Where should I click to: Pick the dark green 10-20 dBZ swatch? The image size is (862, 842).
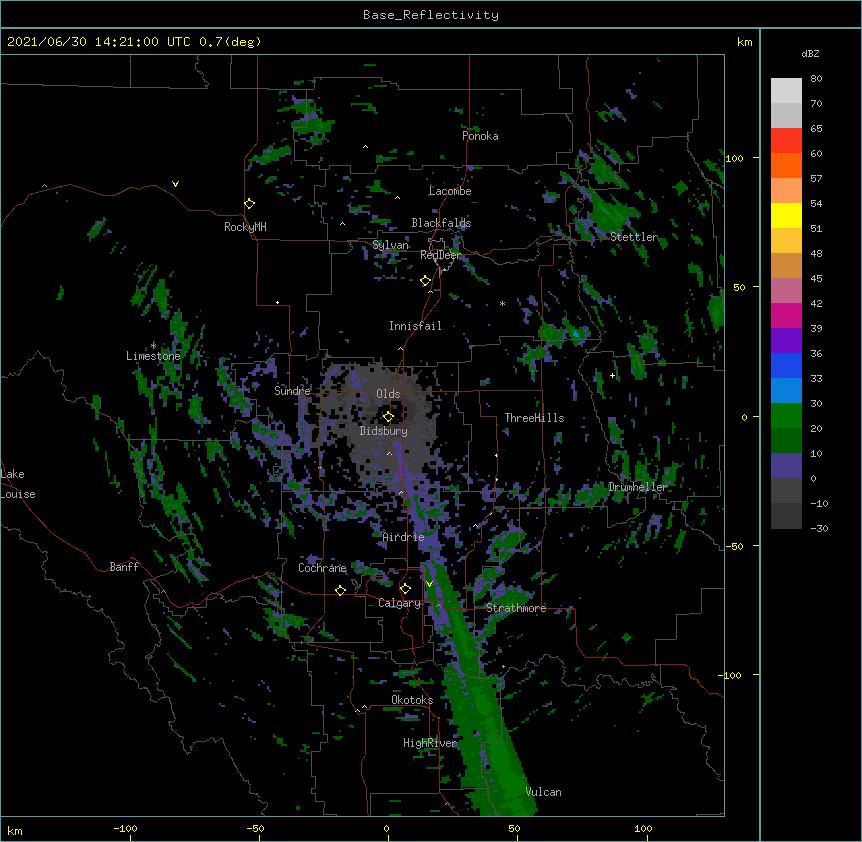786,441
